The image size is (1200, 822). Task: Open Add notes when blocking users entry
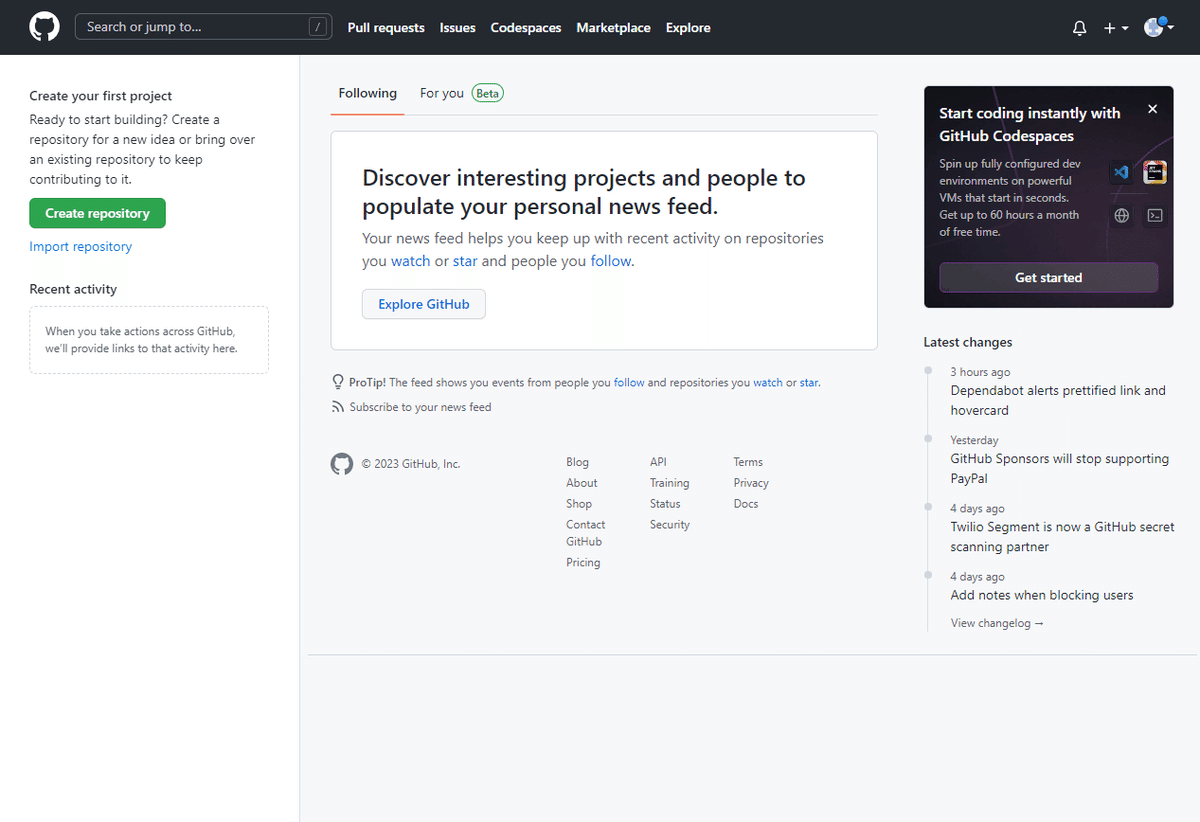coord(1042,595)
